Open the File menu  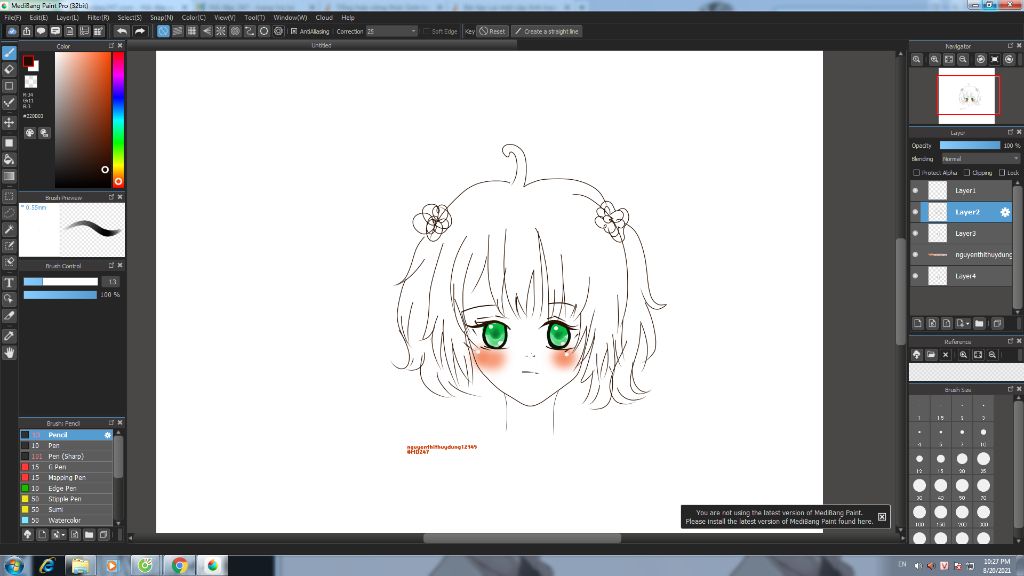(x=12, y=18)
